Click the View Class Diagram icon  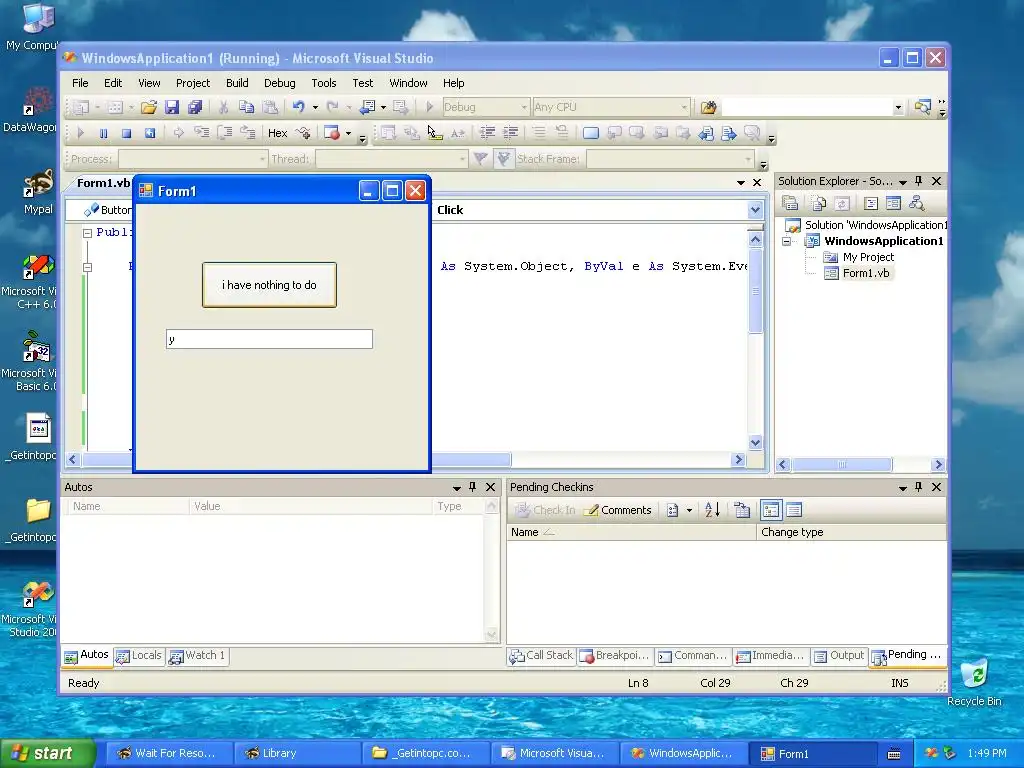[916, 203]
